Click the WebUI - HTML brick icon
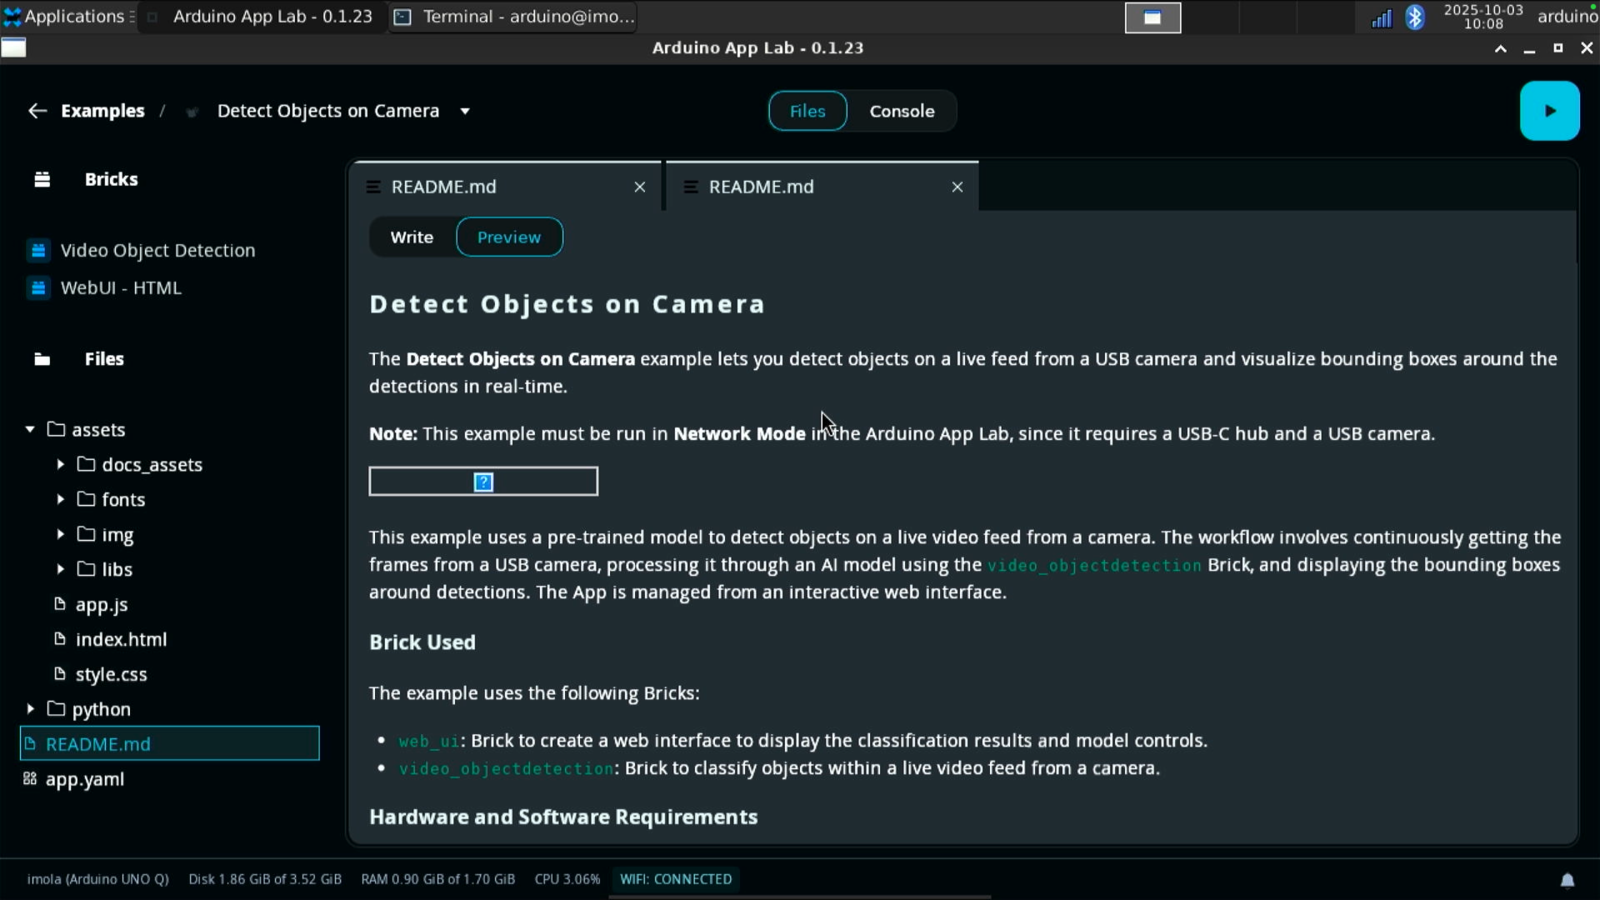1600x900 pixels. pyautogui.click(x=38, y=288)
